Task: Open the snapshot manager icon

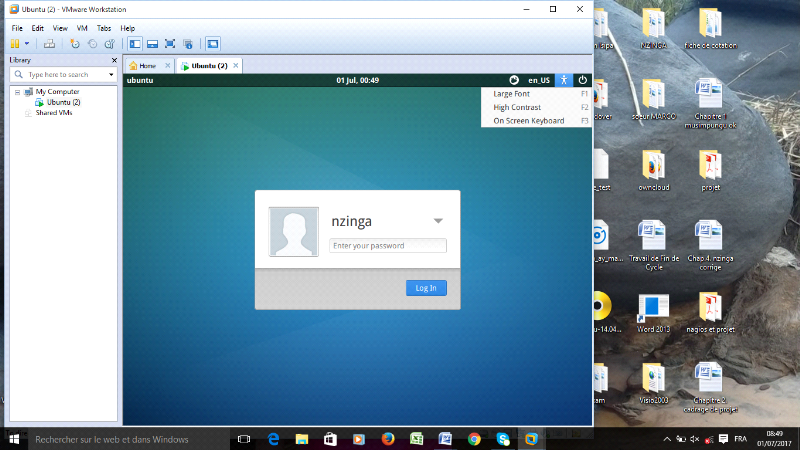Action: pos(110,44)
